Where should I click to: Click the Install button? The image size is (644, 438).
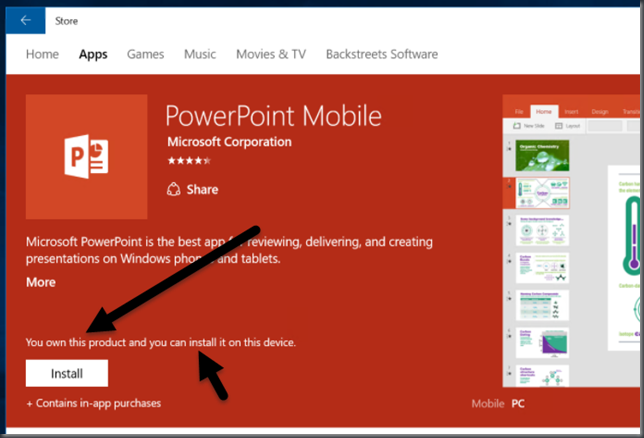(x=67, y=373)
